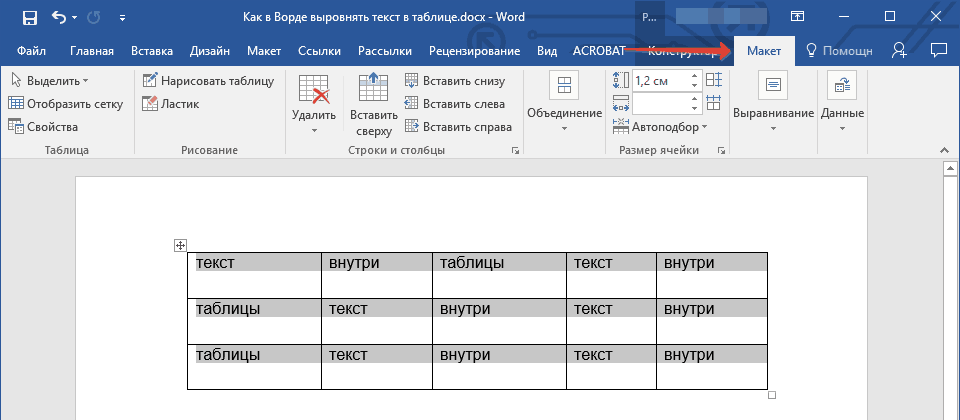Switch to the Вставка tab
Image resolution: width=960 pixels, height=420 pixels.
click(x=151, y=51)
